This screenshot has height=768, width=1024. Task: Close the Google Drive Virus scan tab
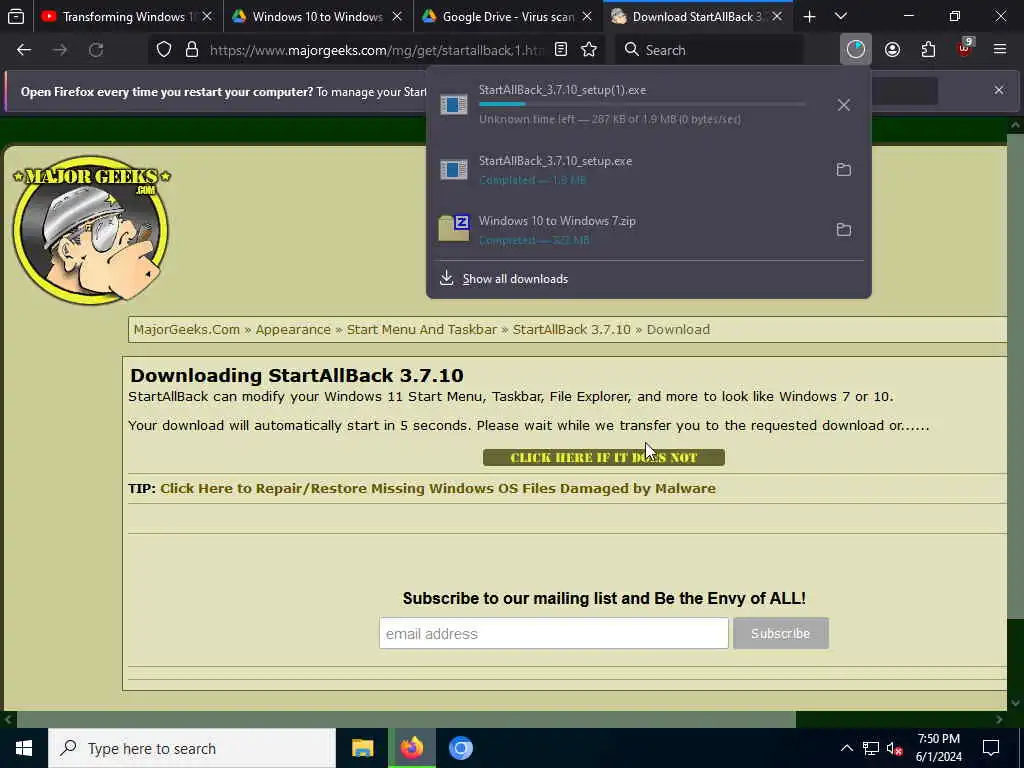[x=587, y=17]
